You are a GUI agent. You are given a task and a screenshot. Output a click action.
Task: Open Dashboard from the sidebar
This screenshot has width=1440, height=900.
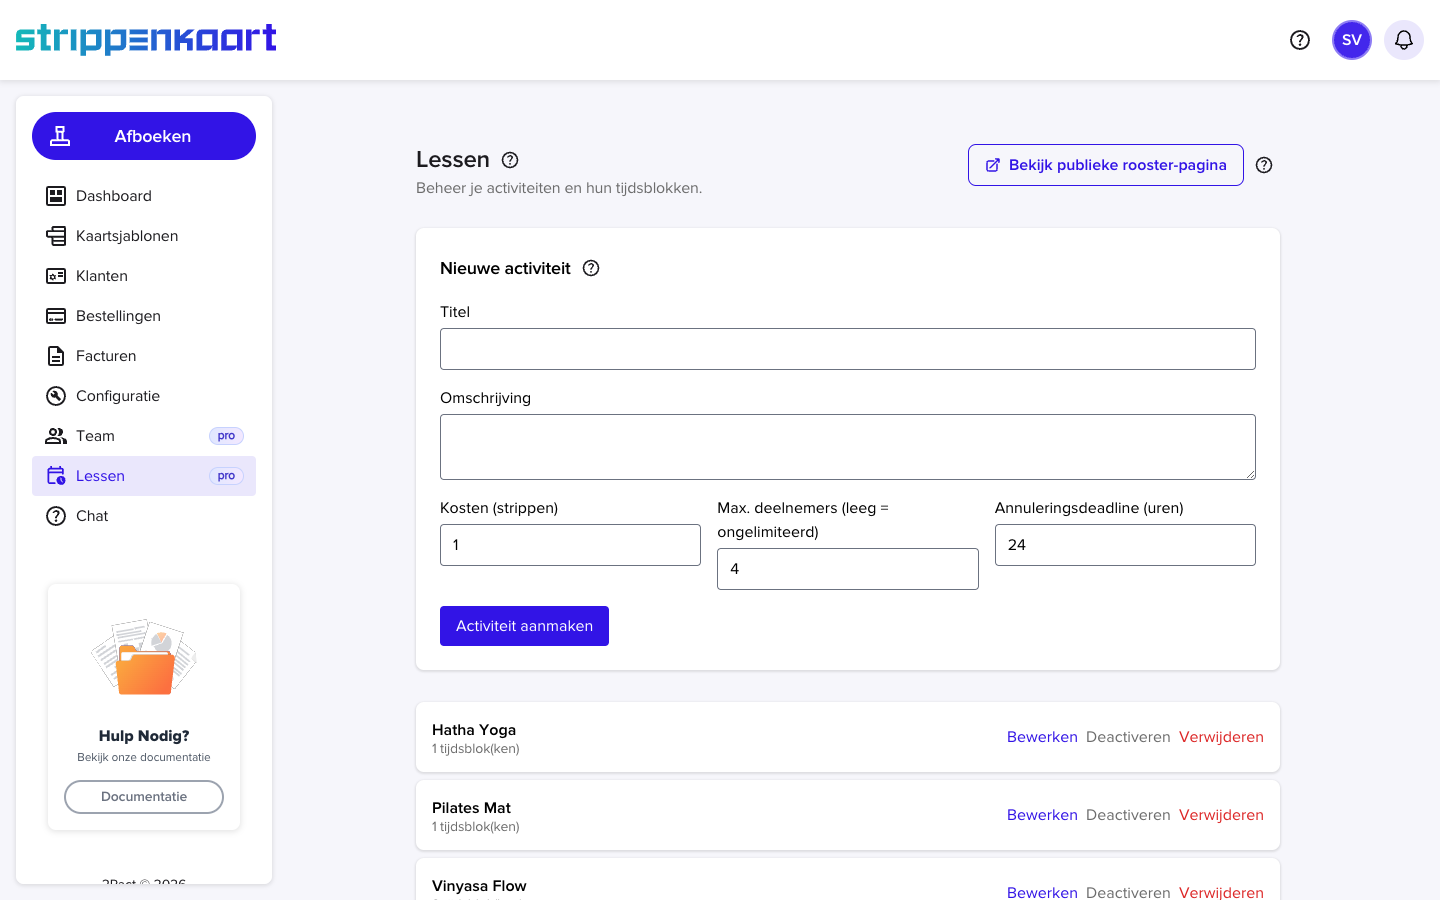(144, 196)
